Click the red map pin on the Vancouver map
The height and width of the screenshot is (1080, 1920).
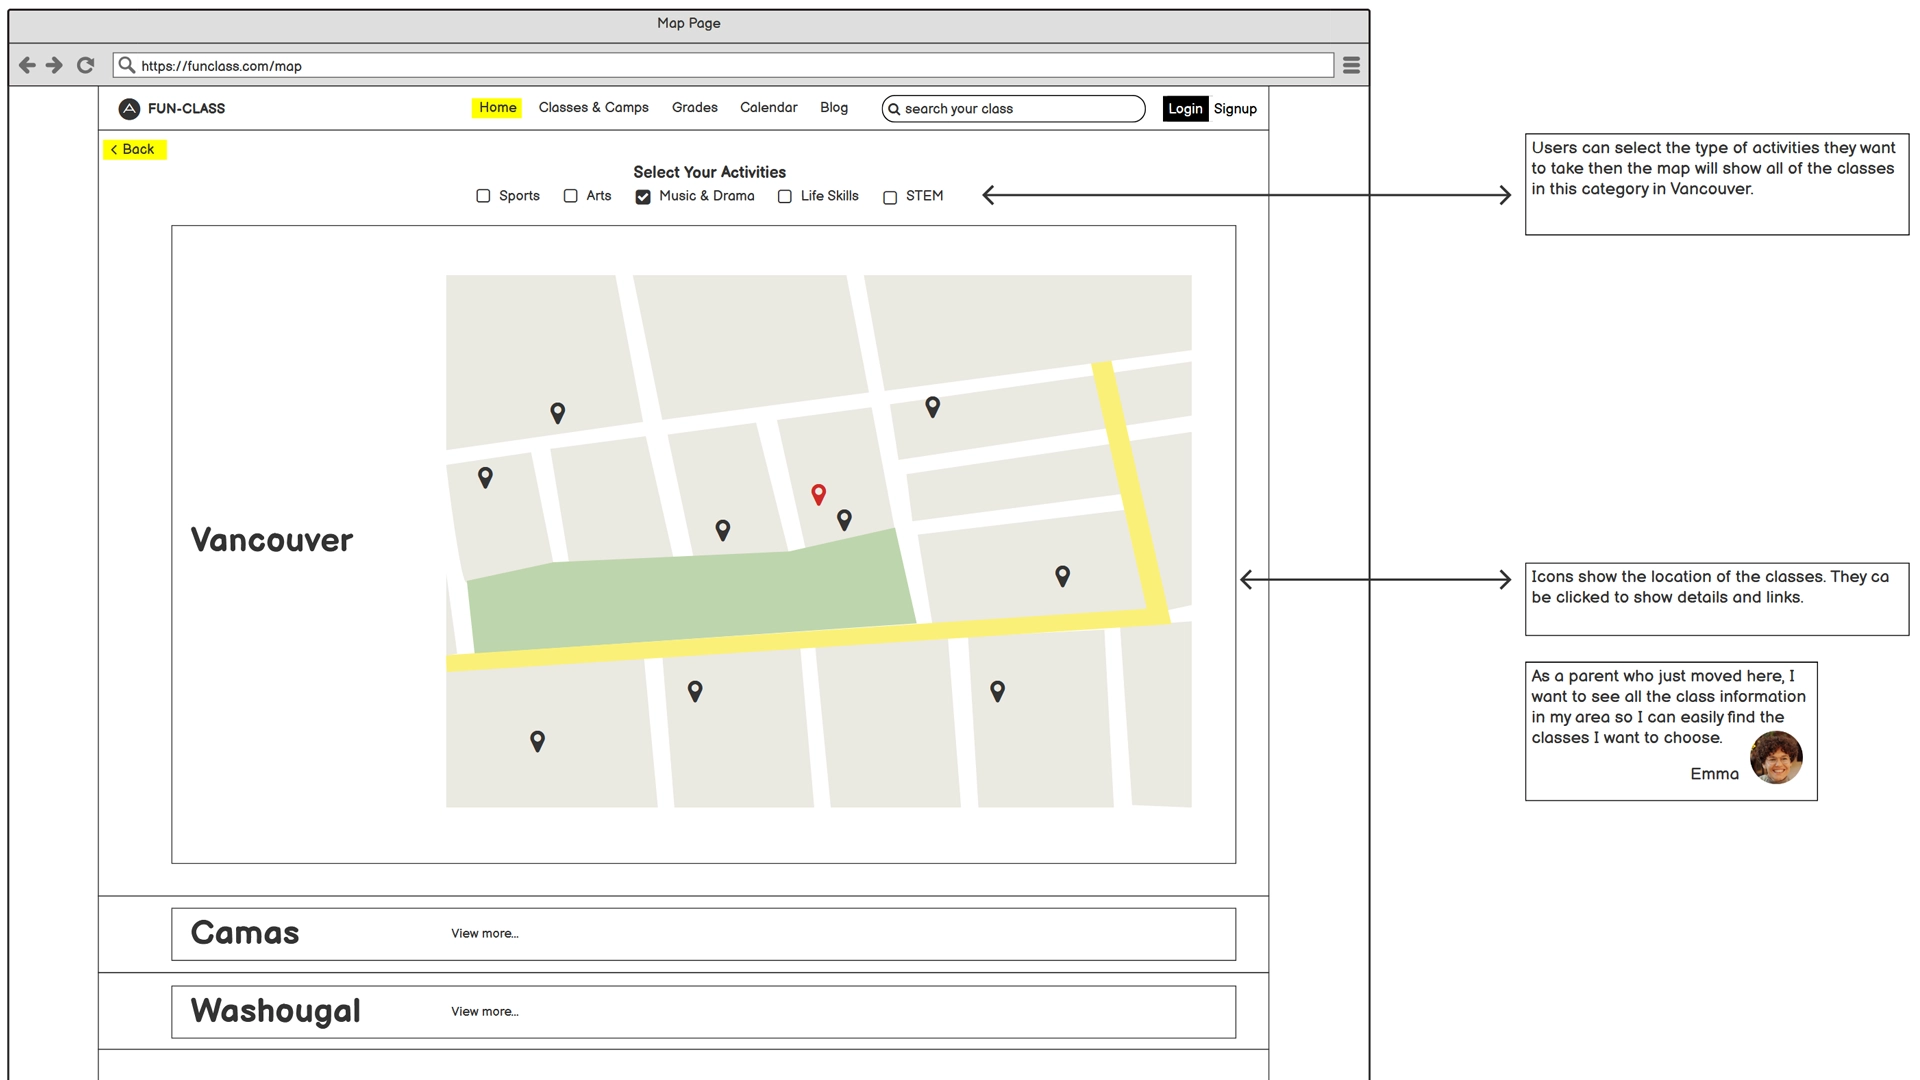tap(818, 494)
